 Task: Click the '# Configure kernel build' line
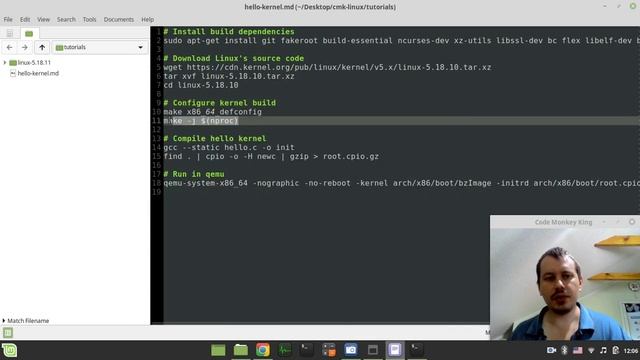point(220,103)
